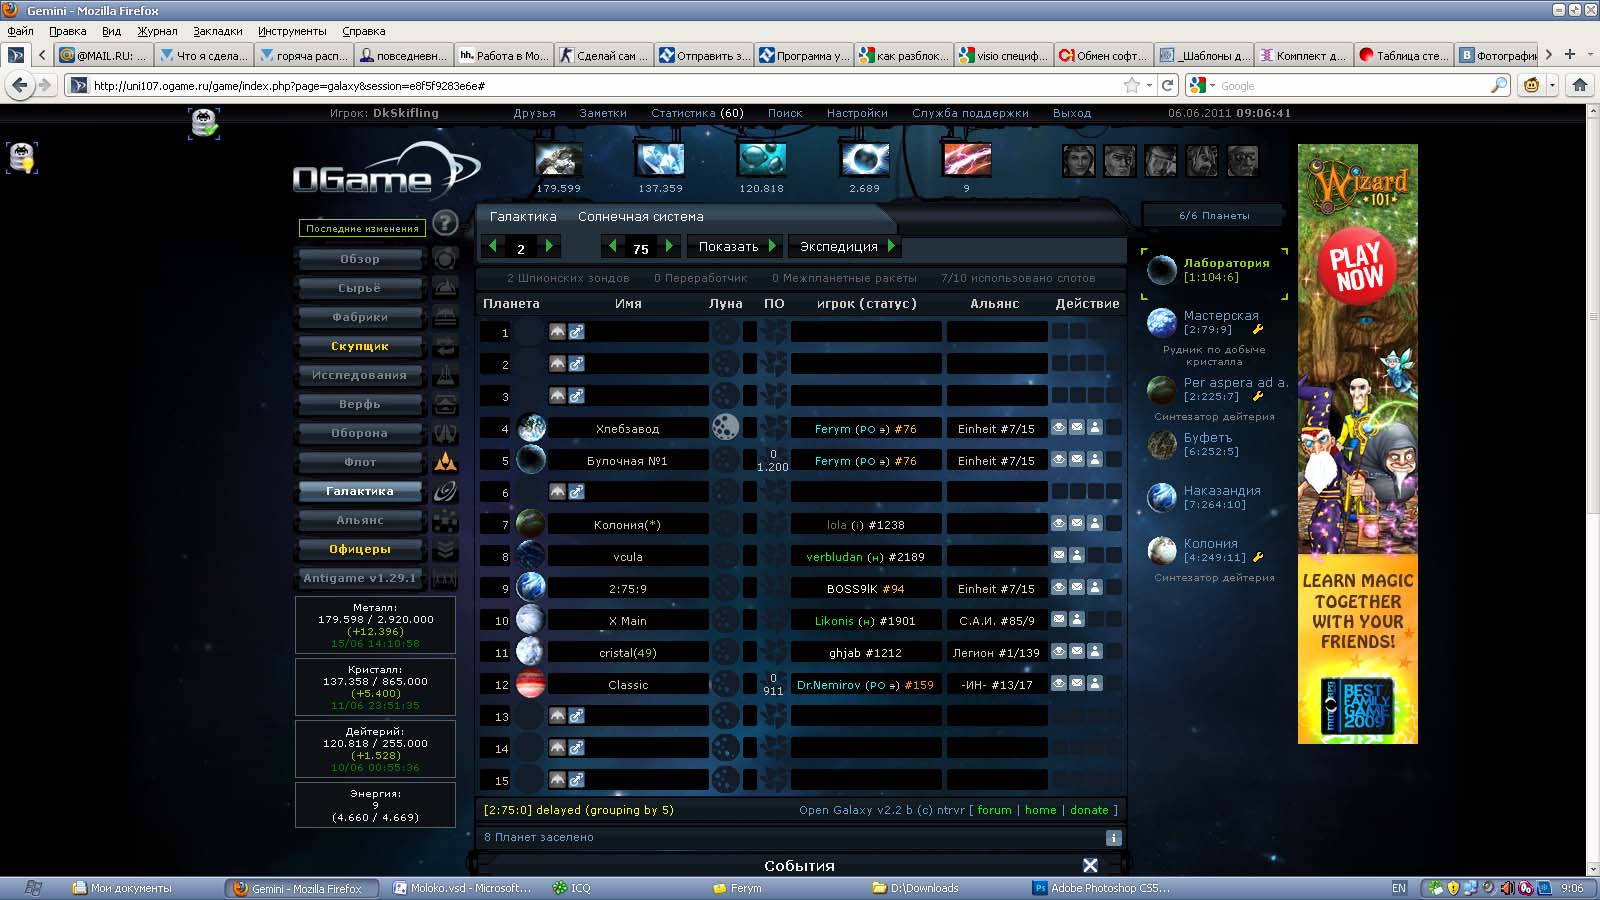Open Настройки in the top menu
1600x900 pixels.
[x=857, y=113]
